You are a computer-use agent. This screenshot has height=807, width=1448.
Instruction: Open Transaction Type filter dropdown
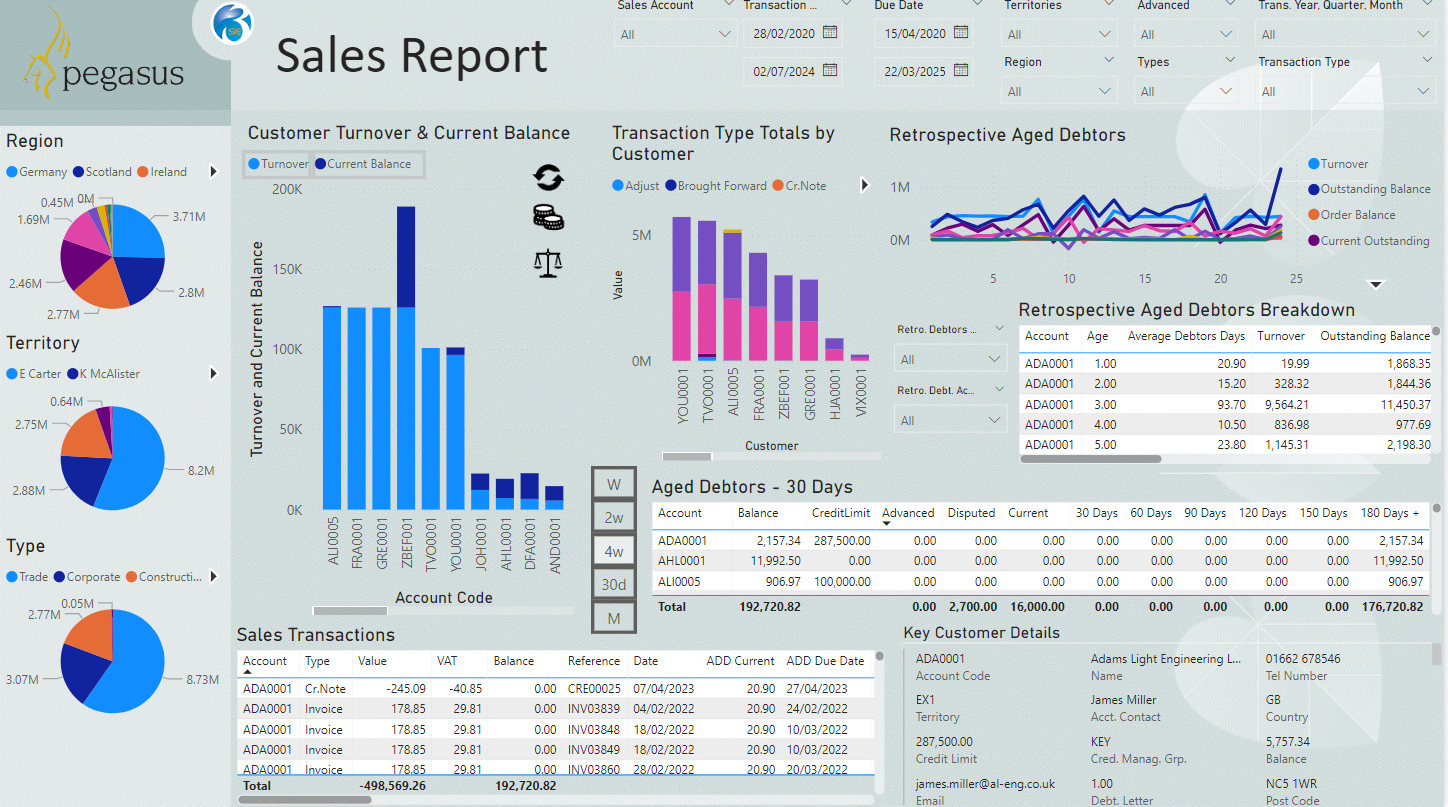click(1347, 91)
